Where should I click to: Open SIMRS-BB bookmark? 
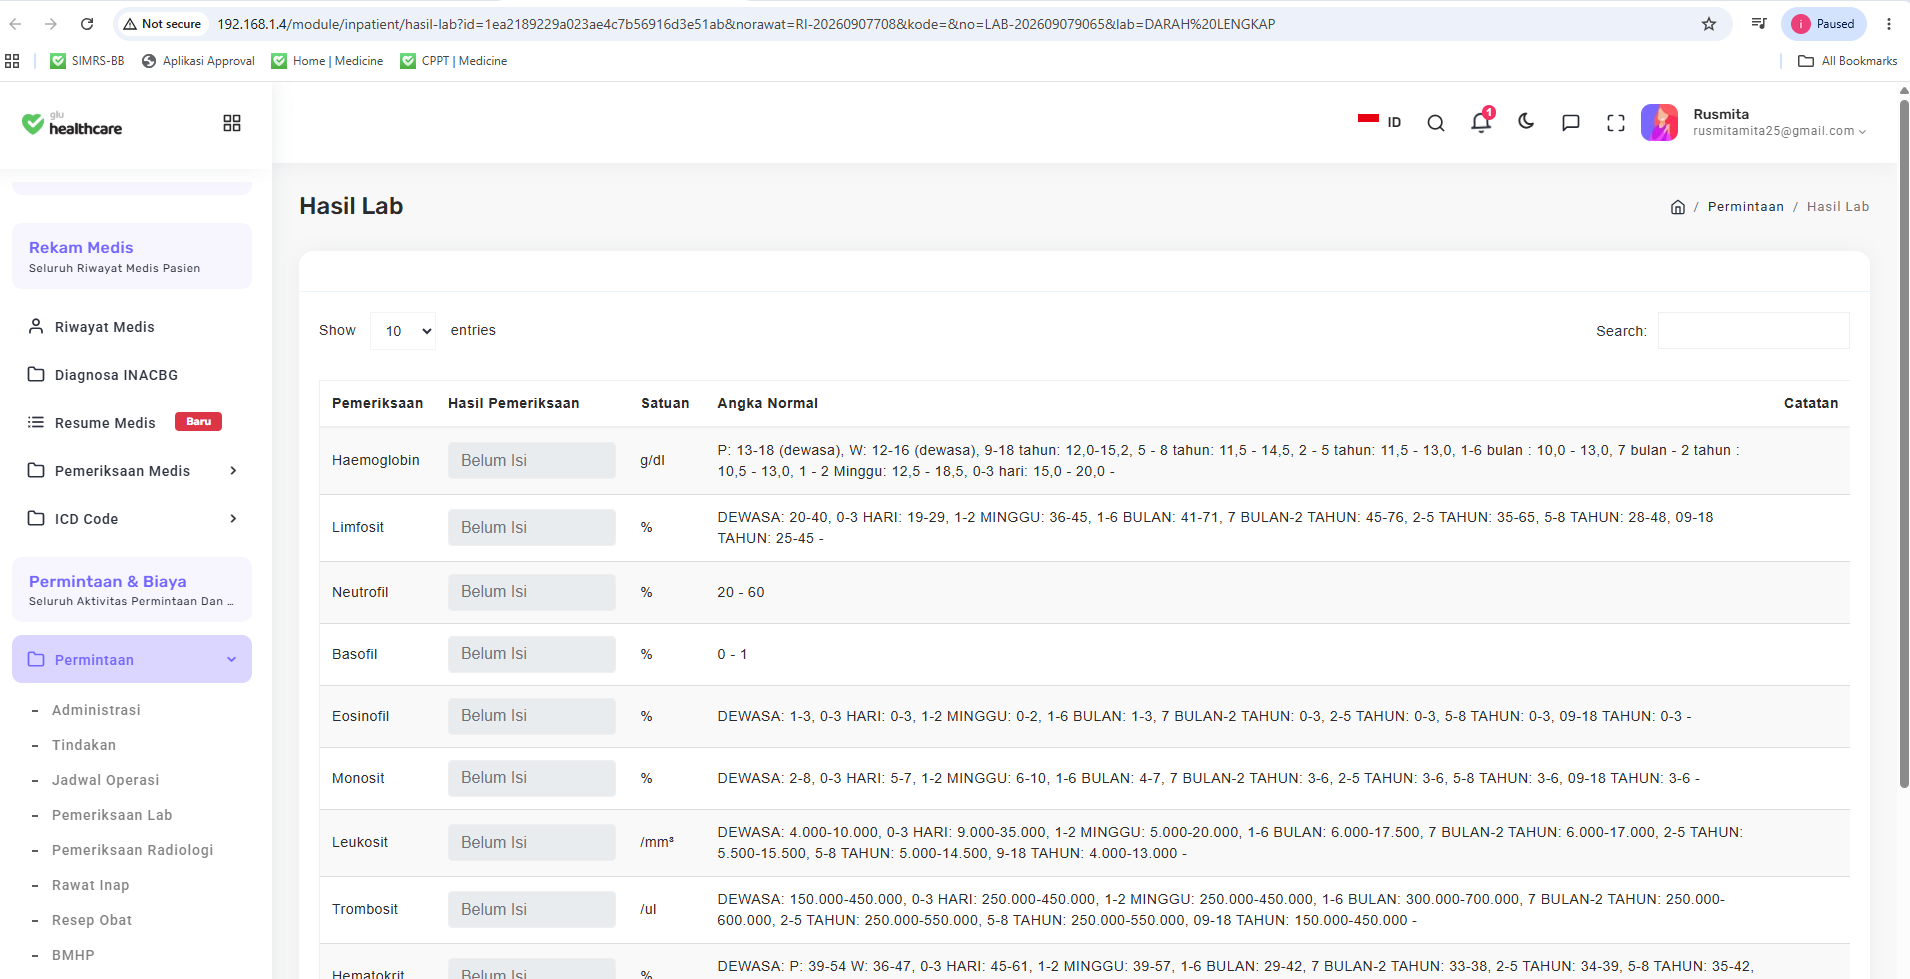coord(87,61)
